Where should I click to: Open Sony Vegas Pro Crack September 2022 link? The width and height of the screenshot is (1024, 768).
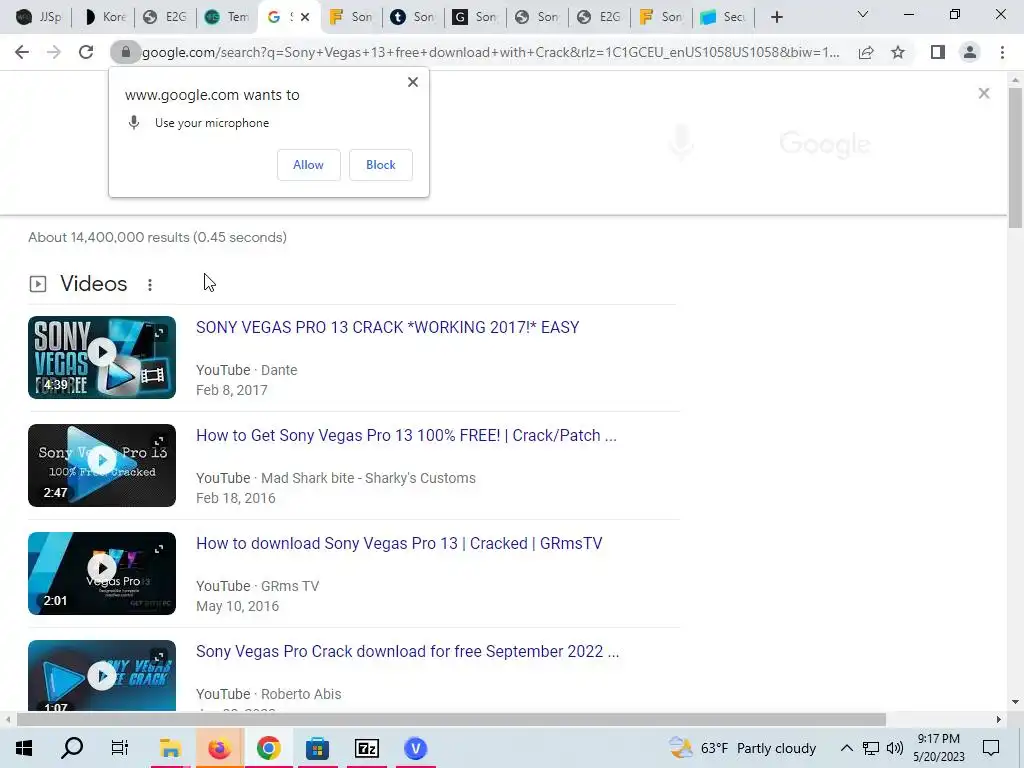(408, 651)
